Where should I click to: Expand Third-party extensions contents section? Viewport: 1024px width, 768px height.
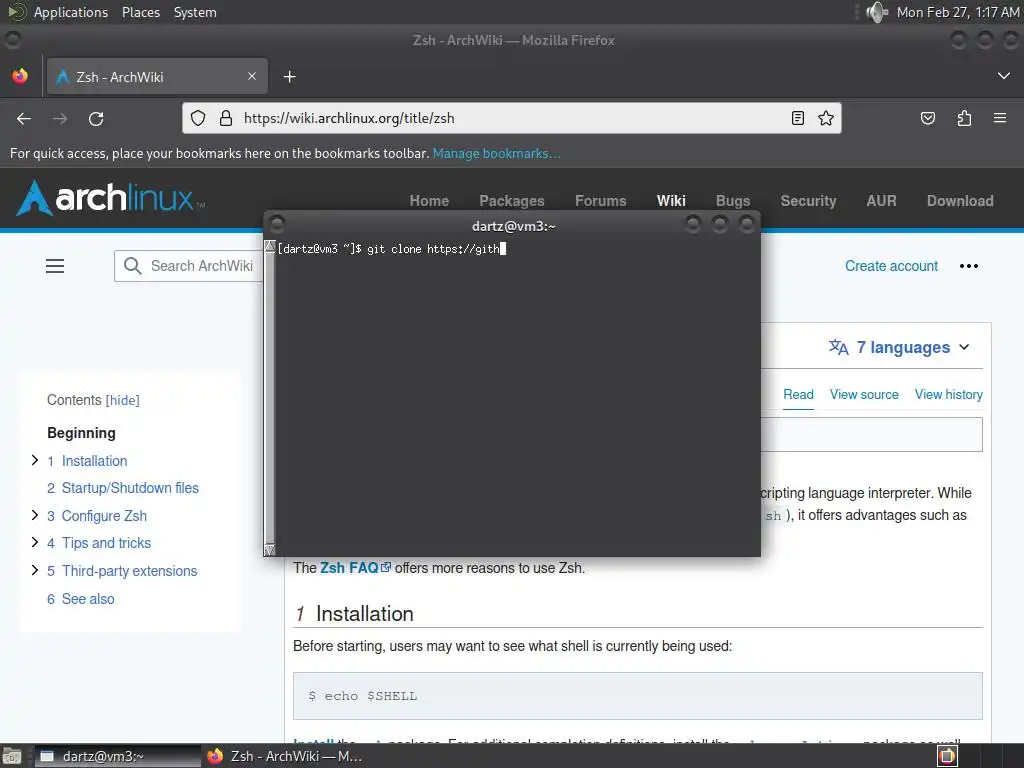click(x=35, y=570)
